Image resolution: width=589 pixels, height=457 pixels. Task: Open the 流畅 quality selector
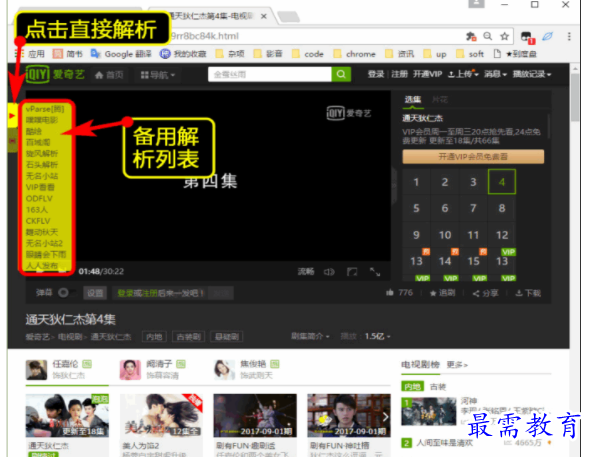point(306,271)
